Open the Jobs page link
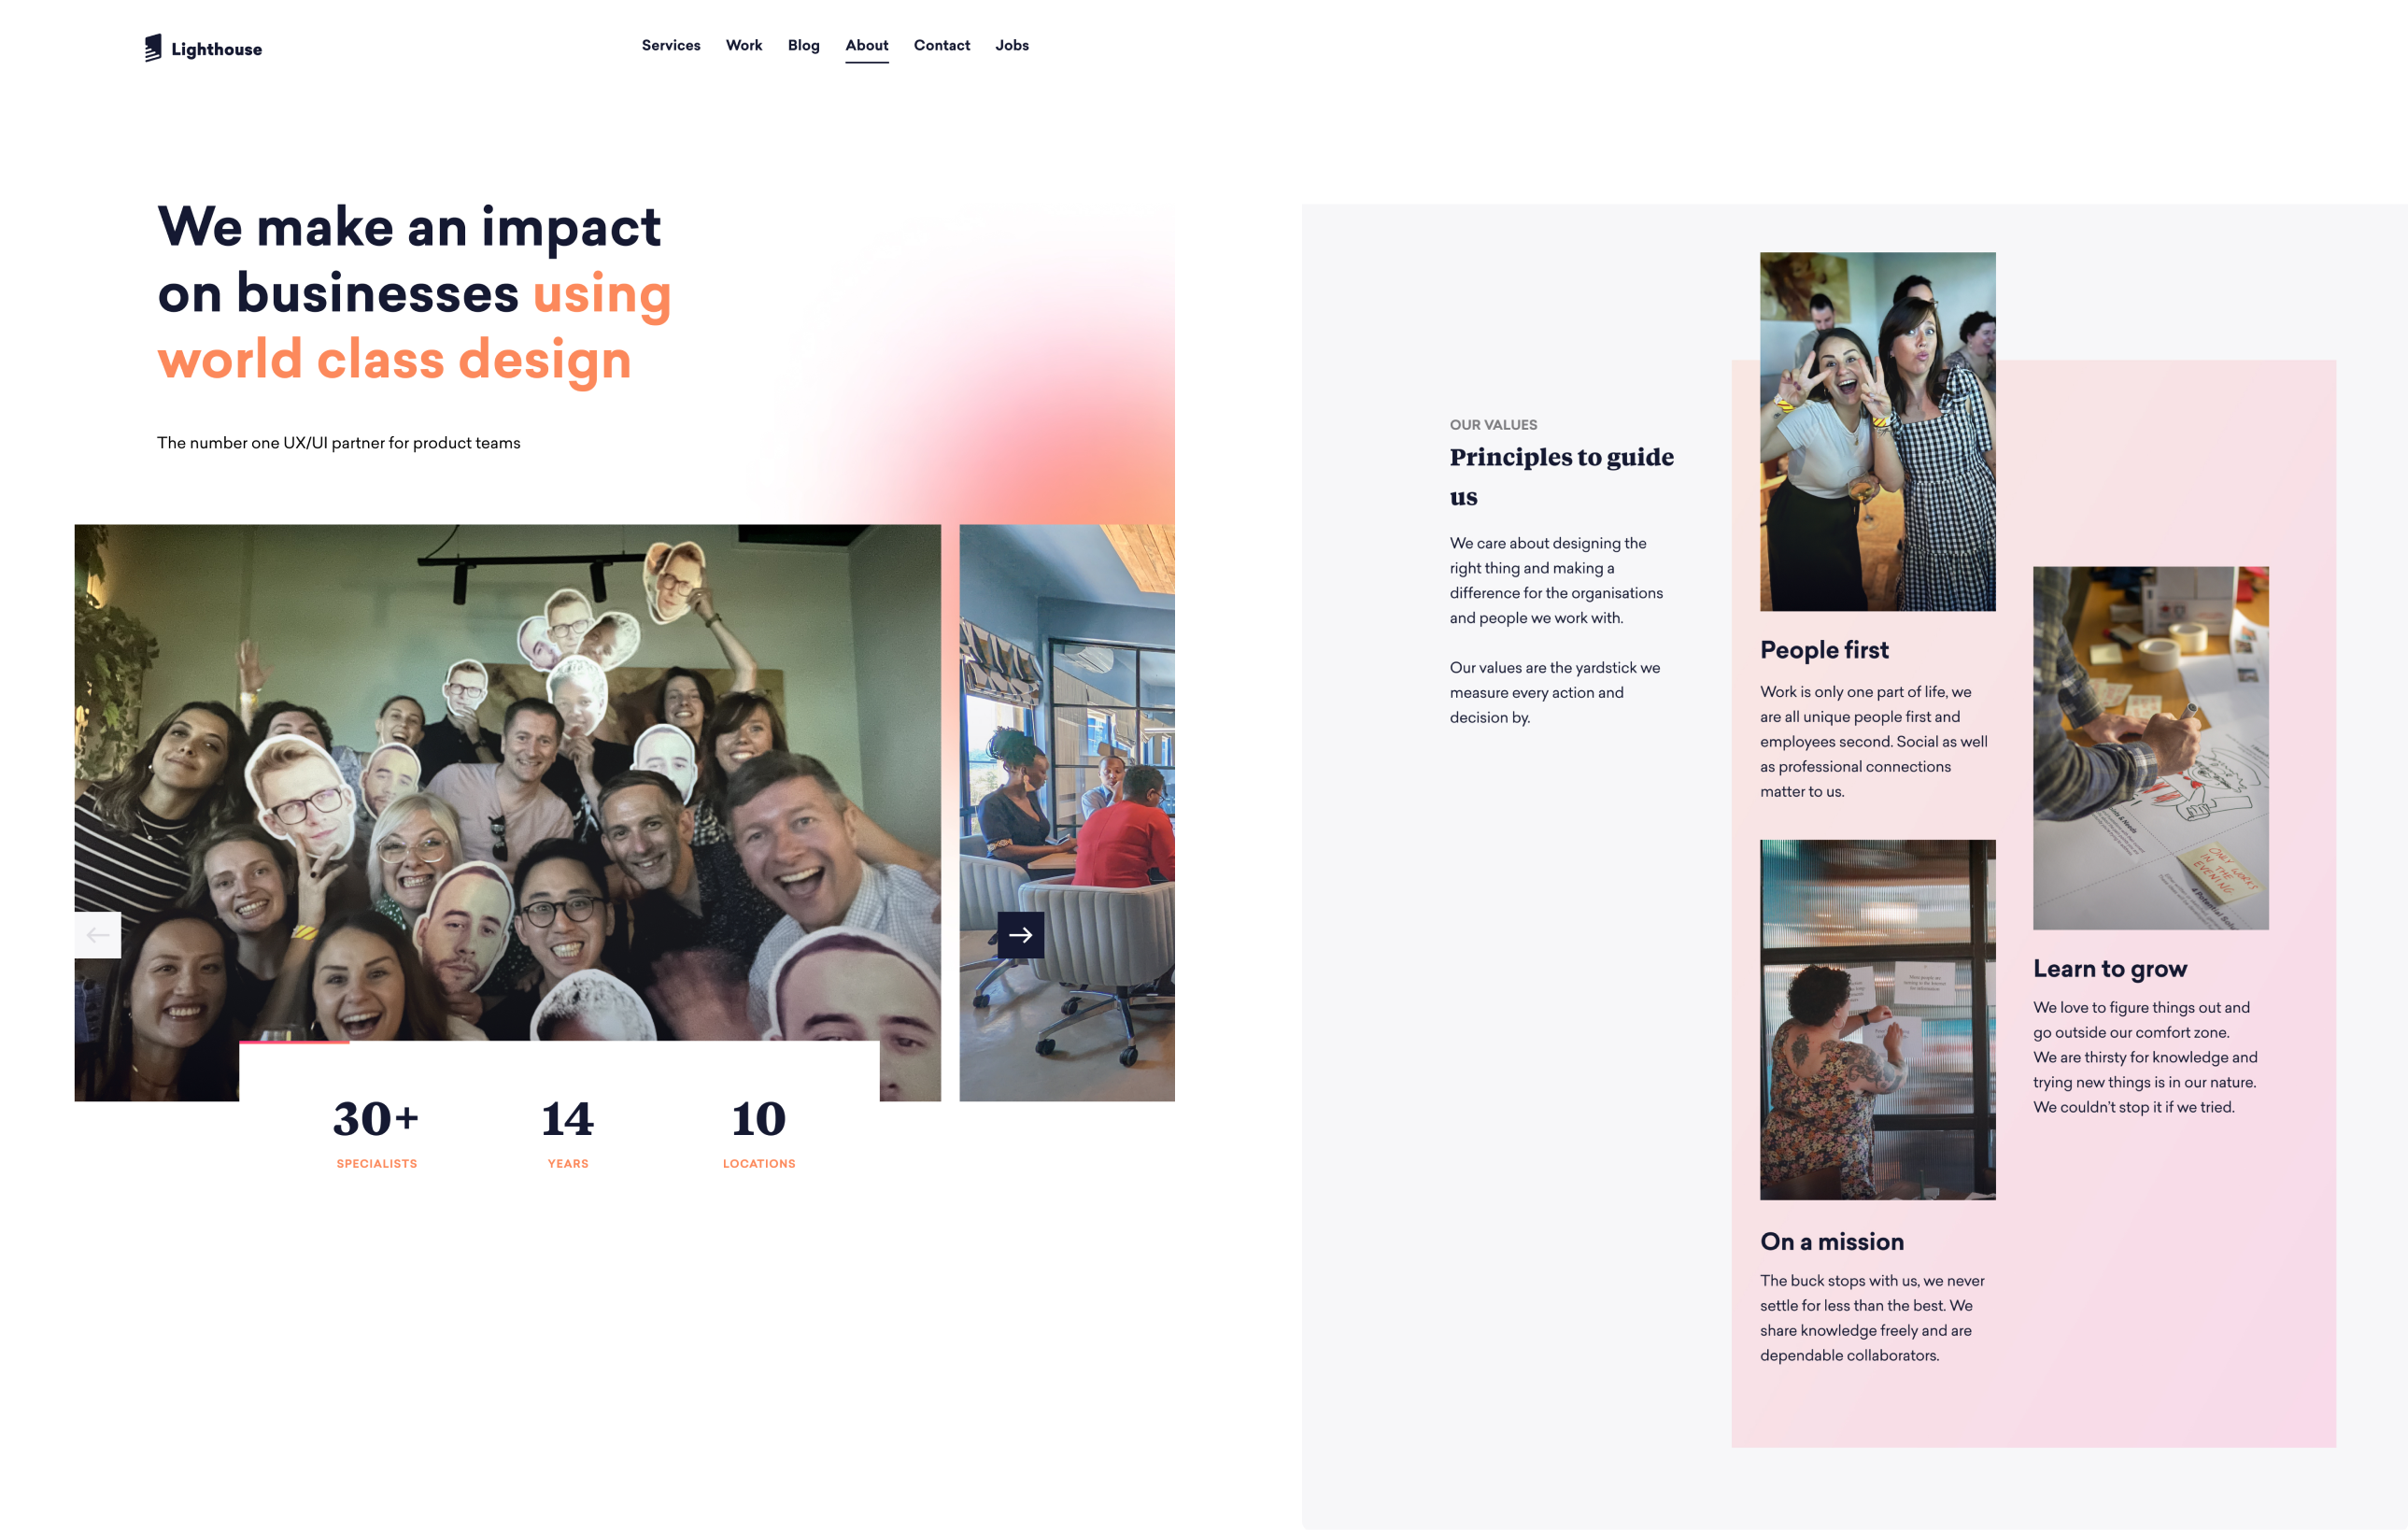Viewport: 2408px width, 1532px height. tap(1011, 45)
